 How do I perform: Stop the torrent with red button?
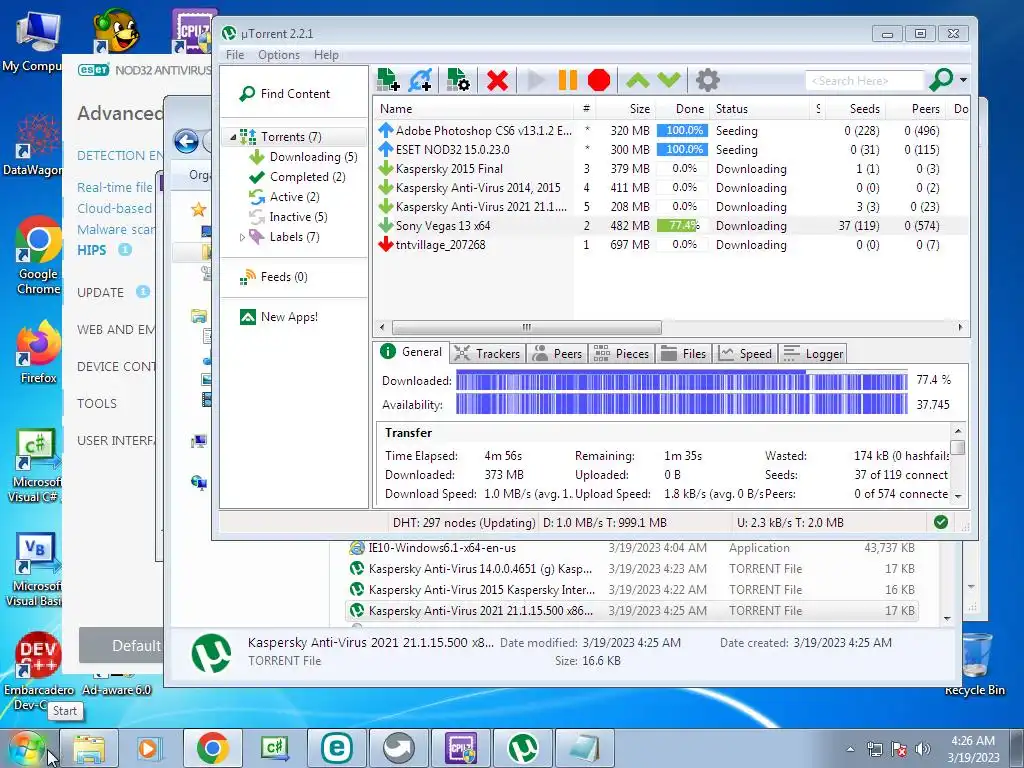pyautogui.click(x=599, y=80)
